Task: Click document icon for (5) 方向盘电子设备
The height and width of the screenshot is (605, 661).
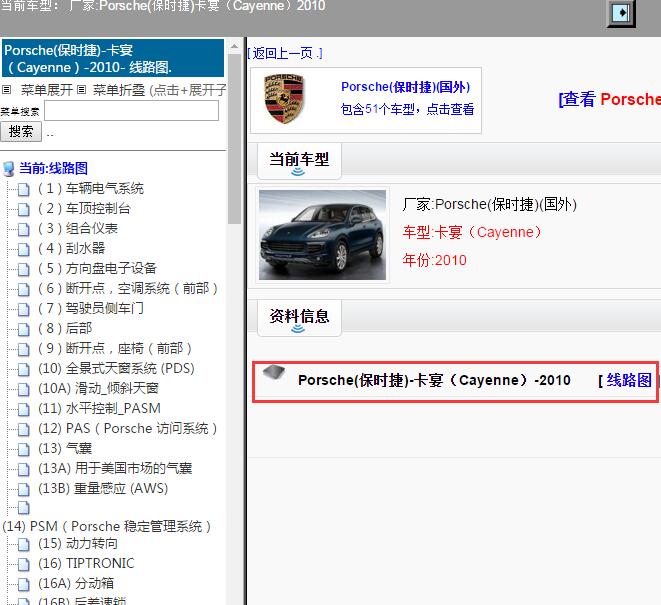Action: (x=24, y=269)
